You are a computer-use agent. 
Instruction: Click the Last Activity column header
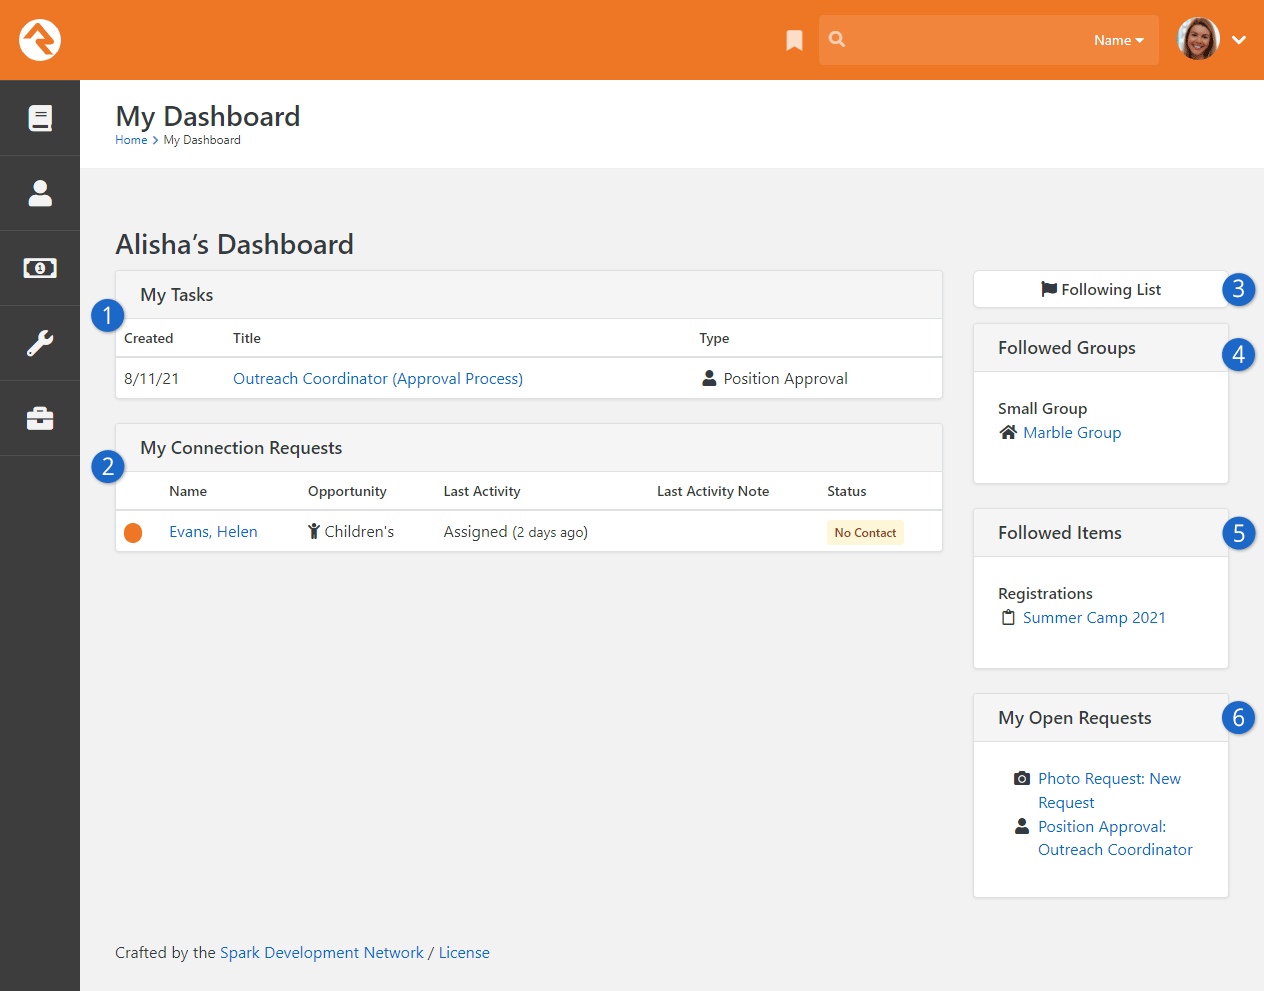pyautogui.click(x=482, y=491)
